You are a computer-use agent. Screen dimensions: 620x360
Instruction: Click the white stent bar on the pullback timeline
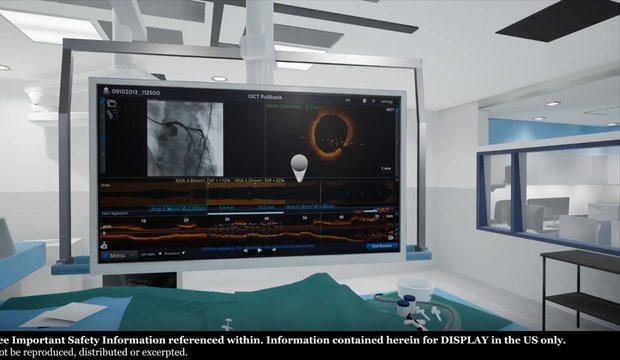(x=245, y=213)
